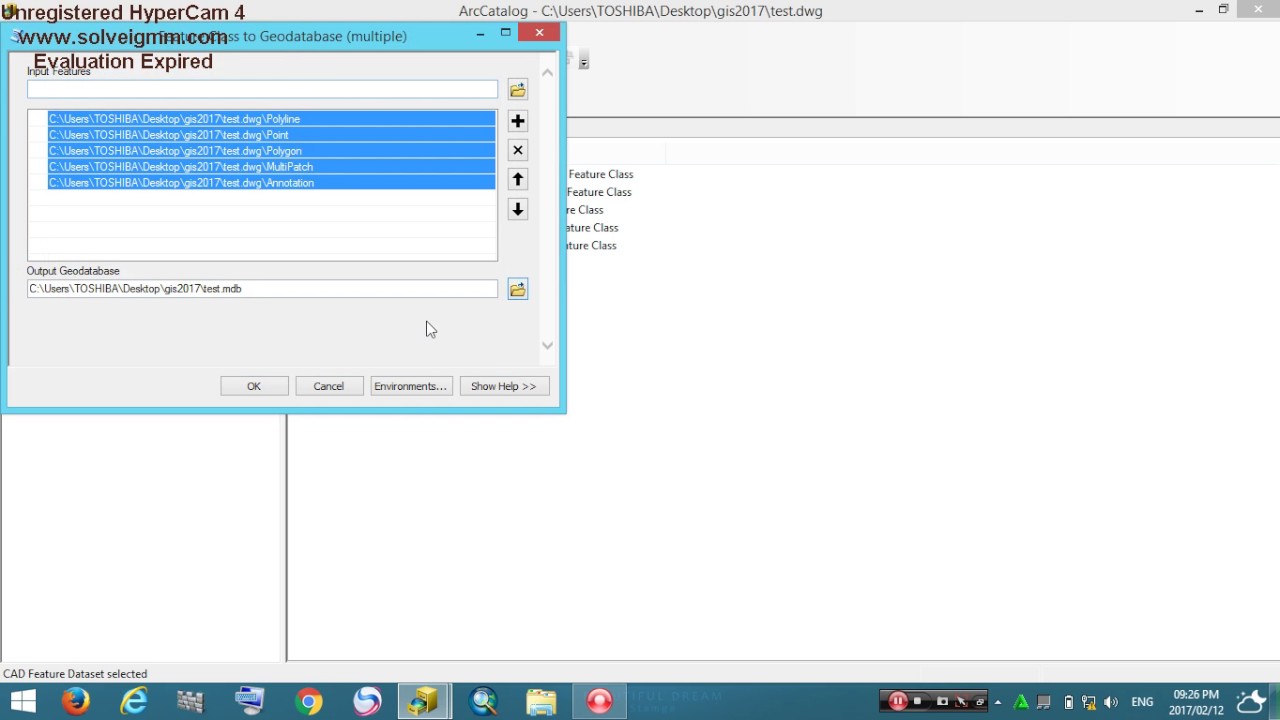The height and width of the screenshot is (720, 1280).
Task: Open the network tray icon
Action: click(1089, 702)
